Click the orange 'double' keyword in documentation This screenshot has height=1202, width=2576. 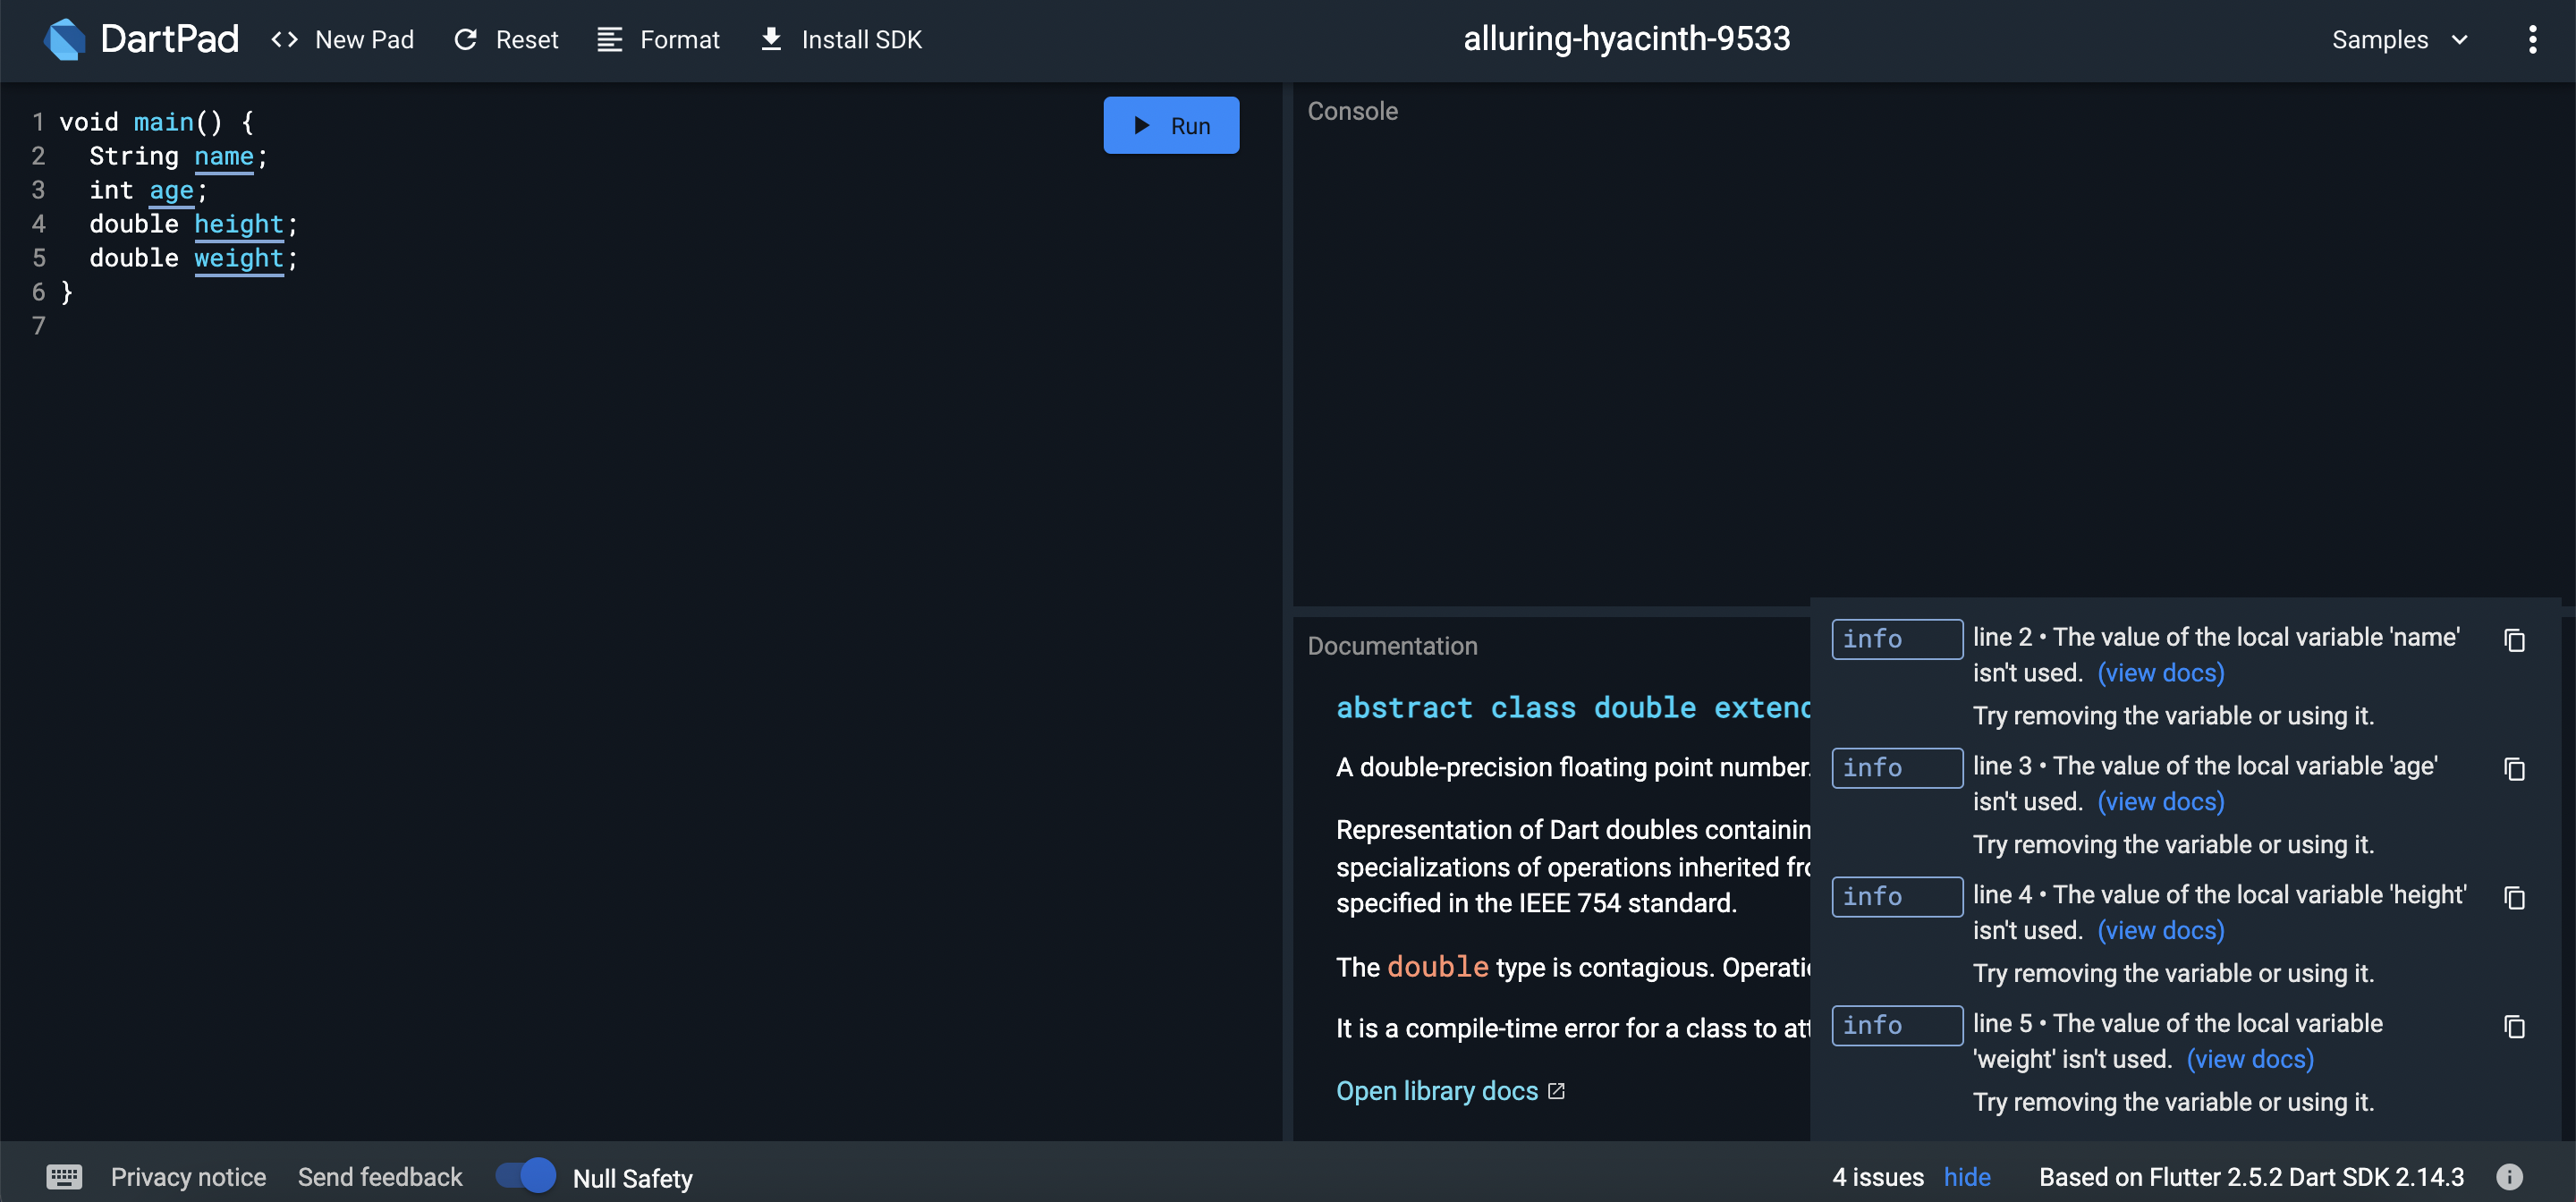tap(1438, 967)
